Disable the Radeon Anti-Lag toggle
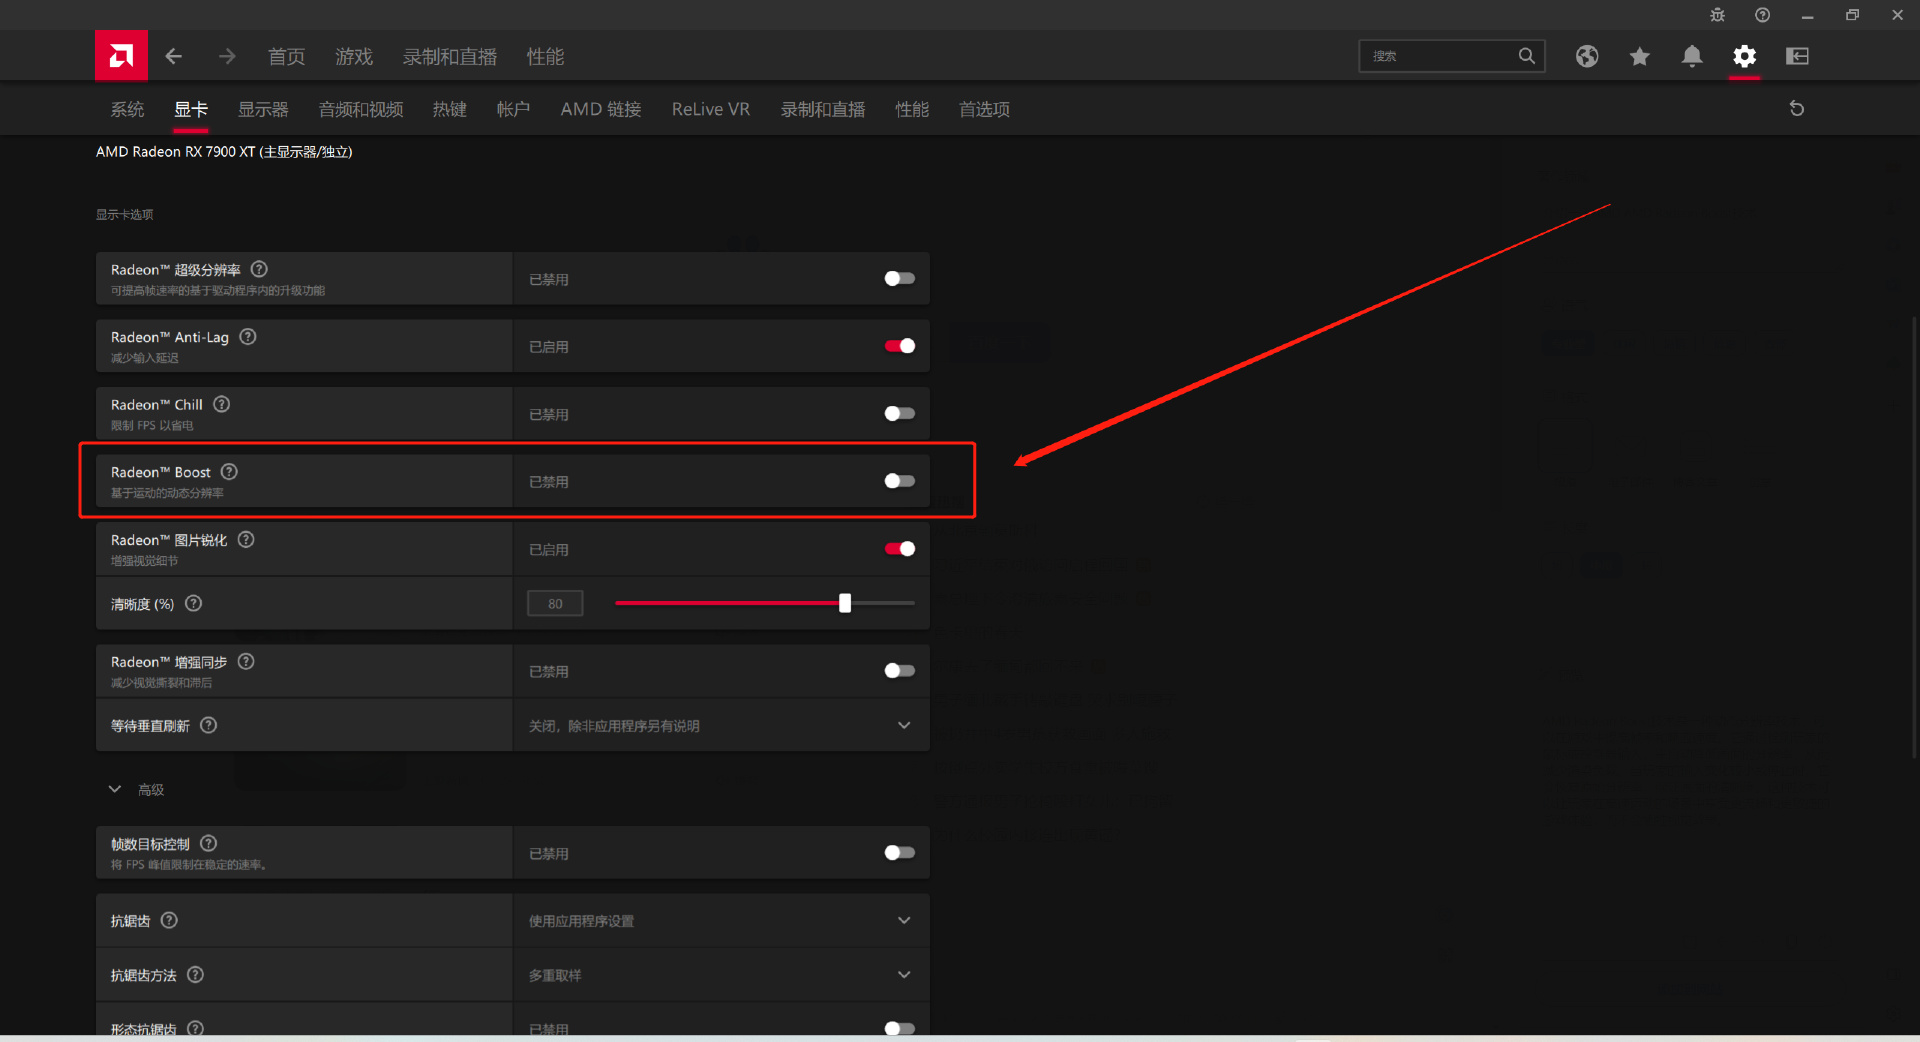The width and height of the screenshot is (1920, 1042). [899, 346]
